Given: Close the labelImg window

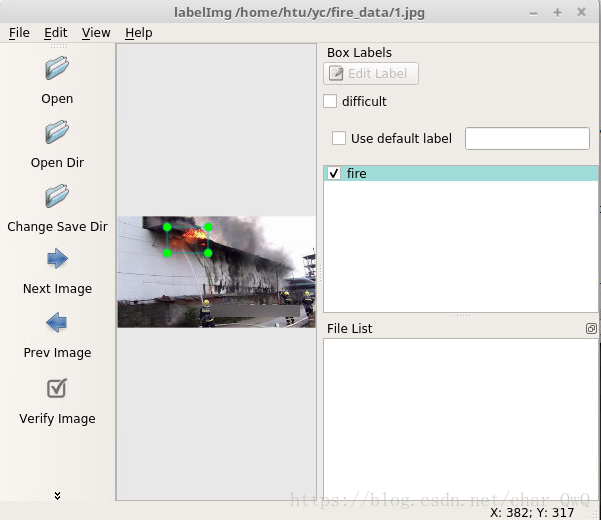Looking at the screenshot, I should (x=581, y=12).
